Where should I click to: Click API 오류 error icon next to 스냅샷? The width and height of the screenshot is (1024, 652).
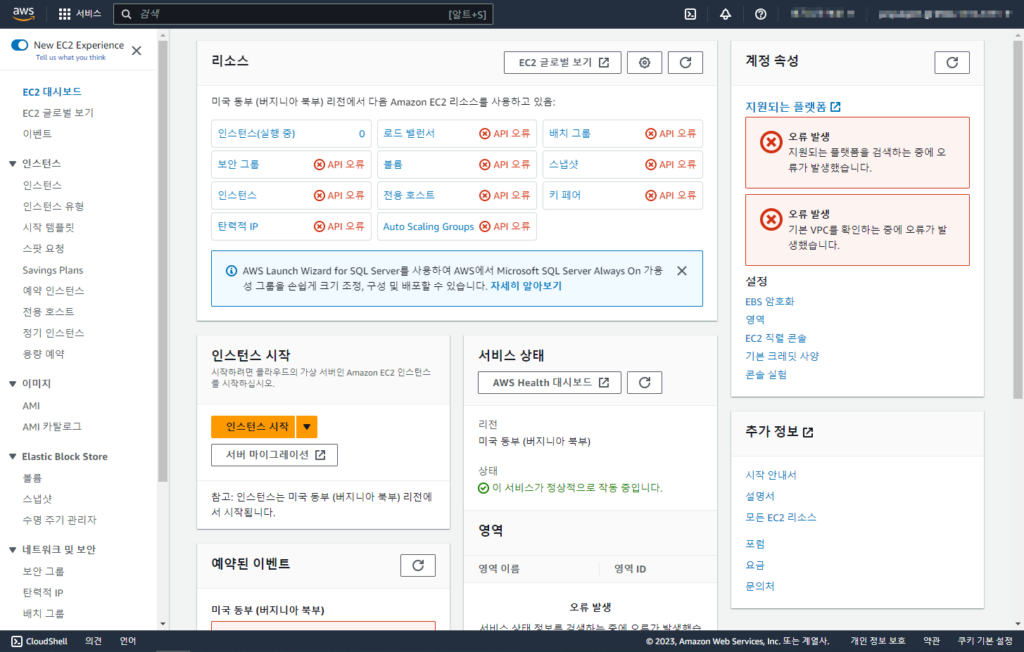(650, 165)
